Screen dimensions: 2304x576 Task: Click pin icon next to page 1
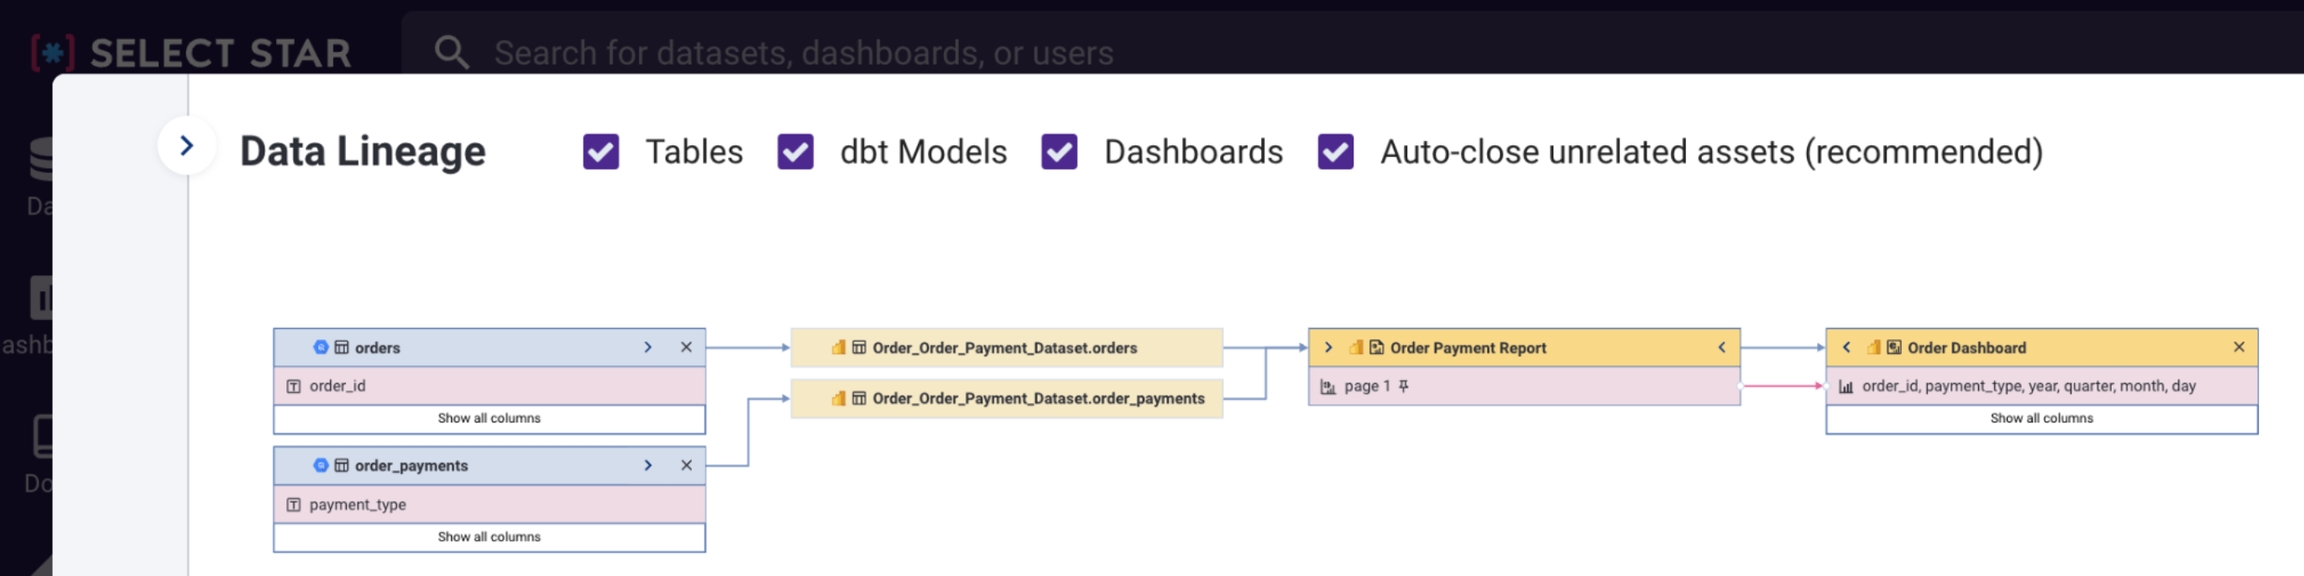[x=1404, y=386]
